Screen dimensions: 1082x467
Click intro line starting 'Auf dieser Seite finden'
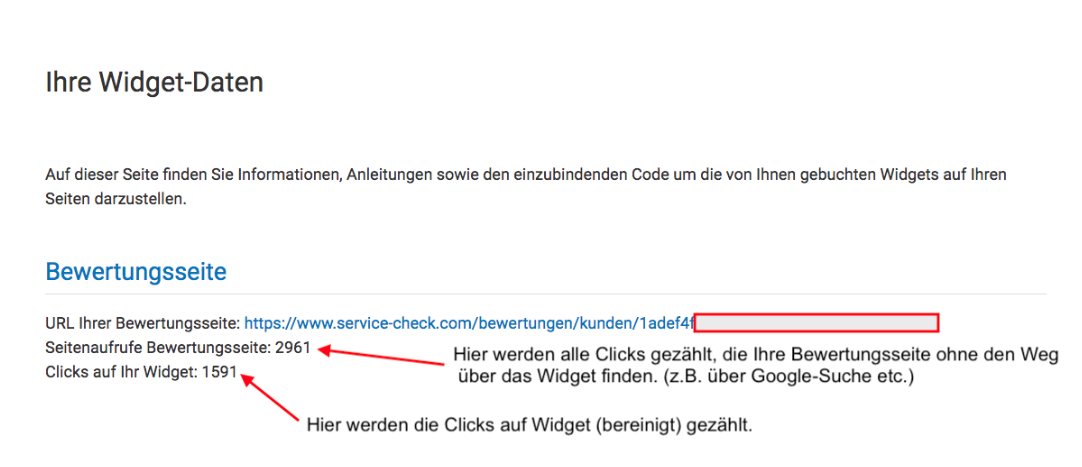[526, 175]
